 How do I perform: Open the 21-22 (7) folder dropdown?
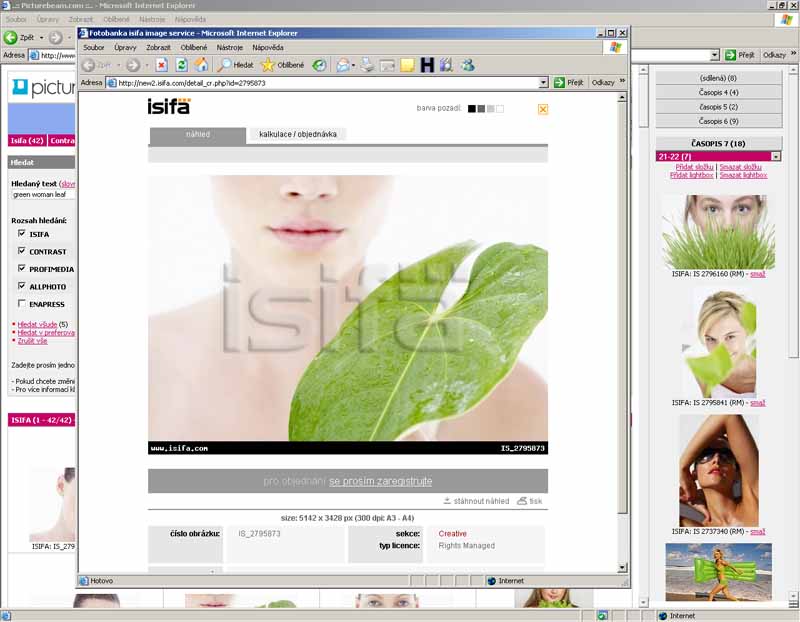click(776, 157)
